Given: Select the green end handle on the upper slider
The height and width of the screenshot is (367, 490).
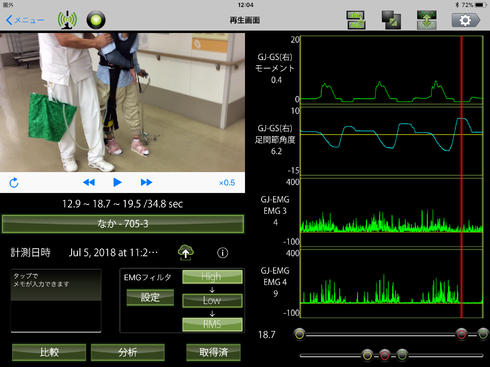Looking at the screenshot, I should [x=483, y=334].
